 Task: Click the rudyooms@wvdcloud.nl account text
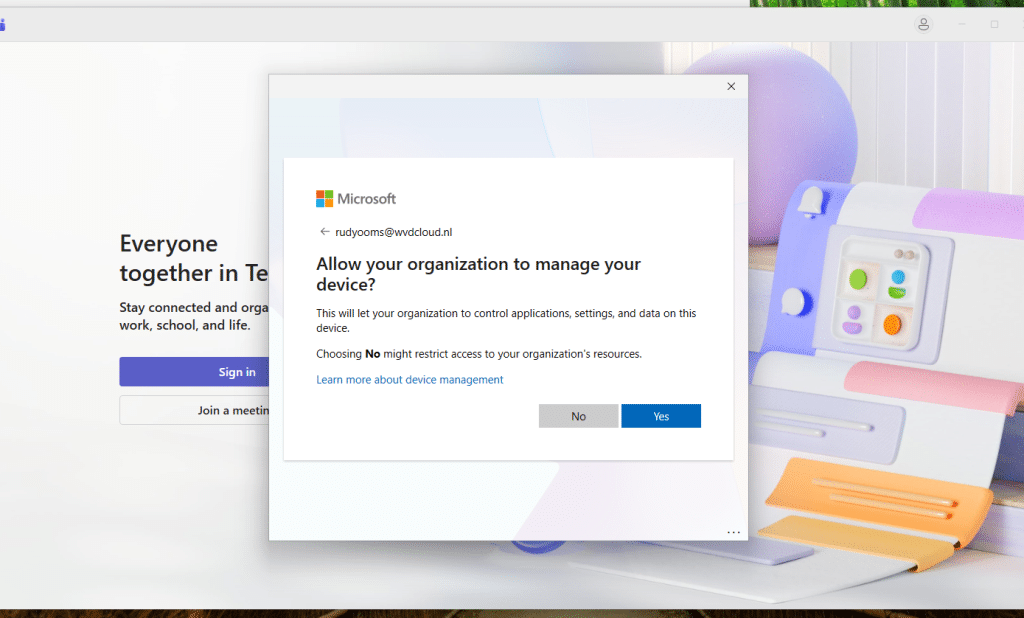[393, 232]
